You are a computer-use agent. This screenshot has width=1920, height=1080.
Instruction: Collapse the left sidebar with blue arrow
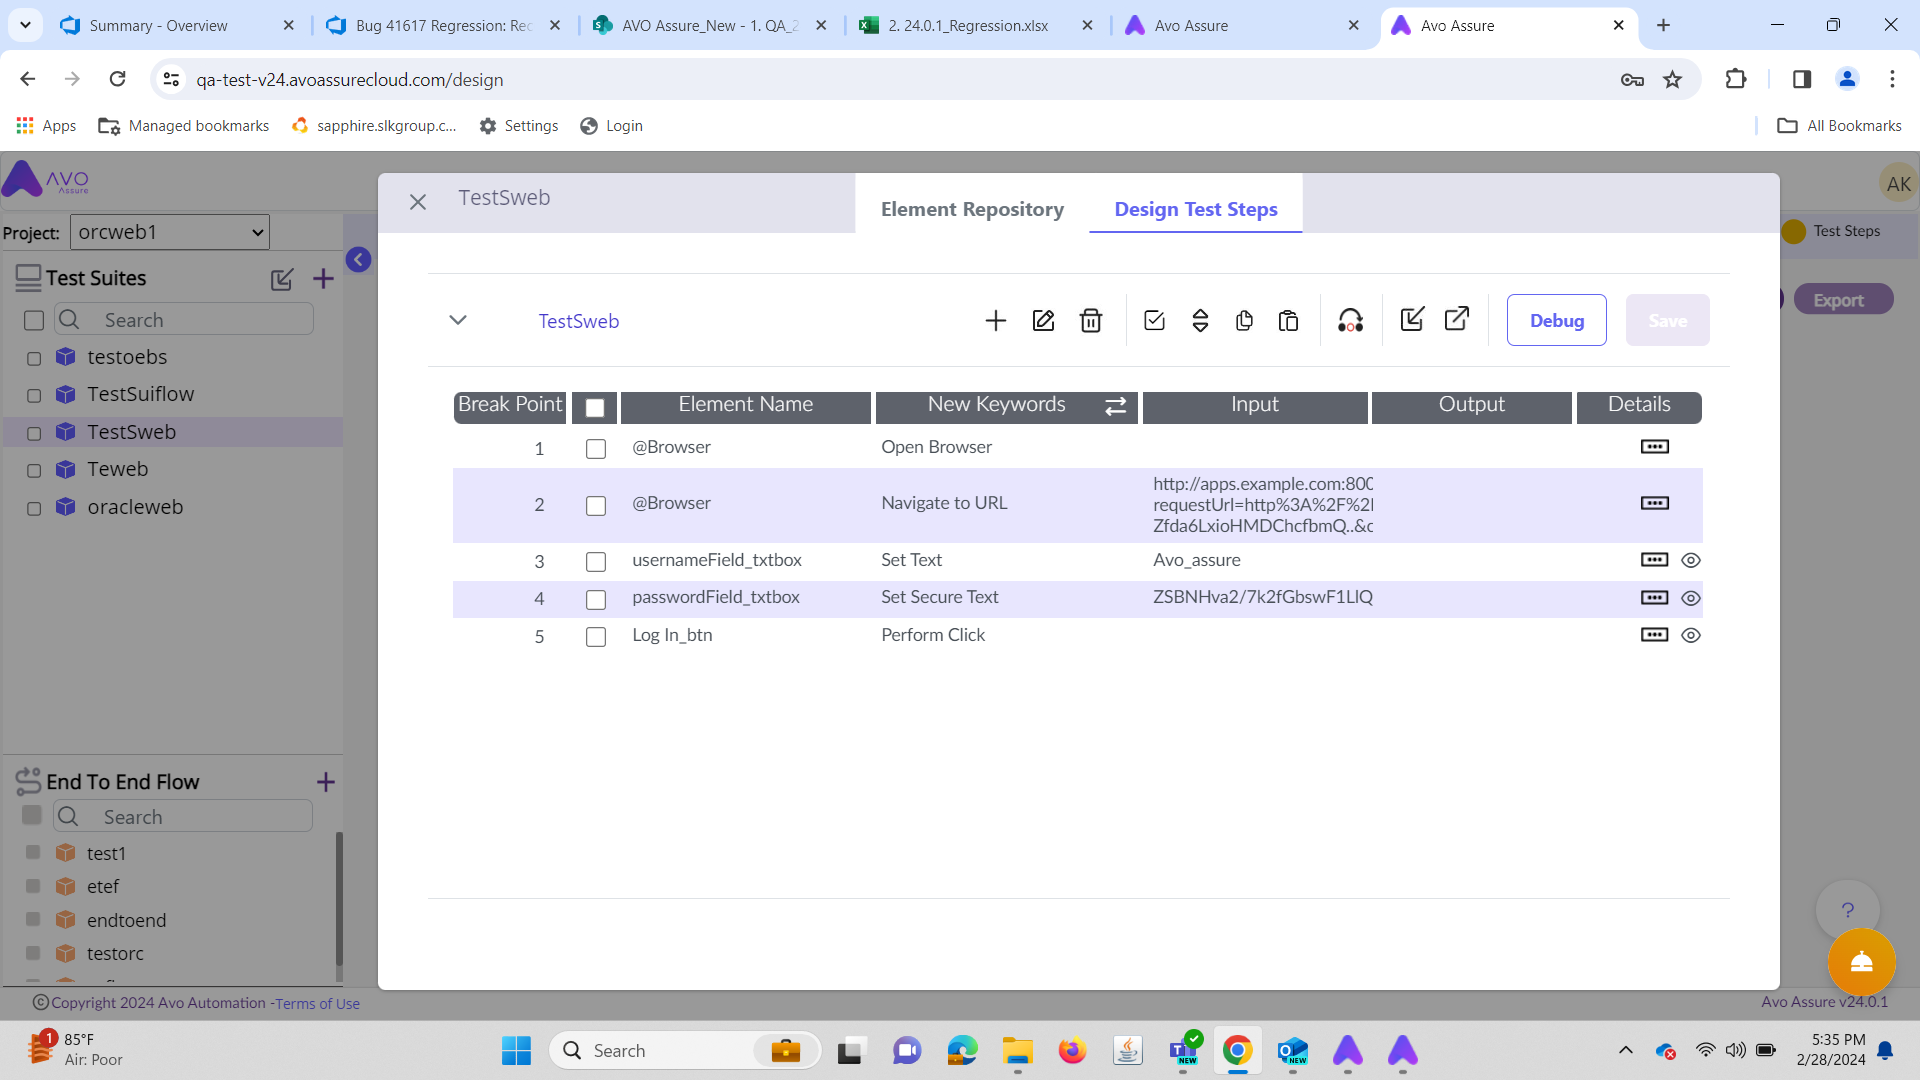tap(358, 259)
